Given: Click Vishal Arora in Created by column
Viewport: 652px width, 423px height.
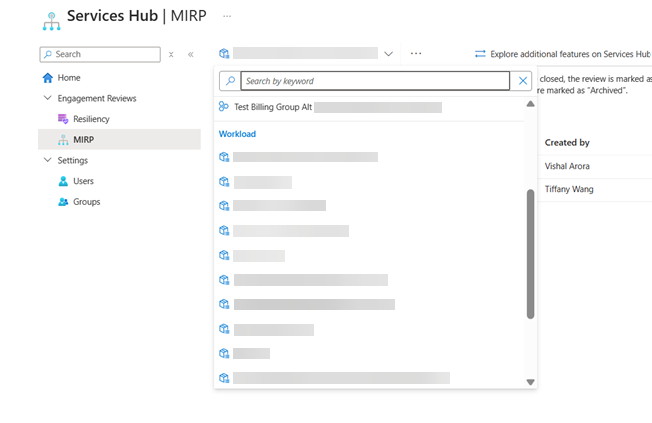Looking at the screenshot, I should 567,166.
